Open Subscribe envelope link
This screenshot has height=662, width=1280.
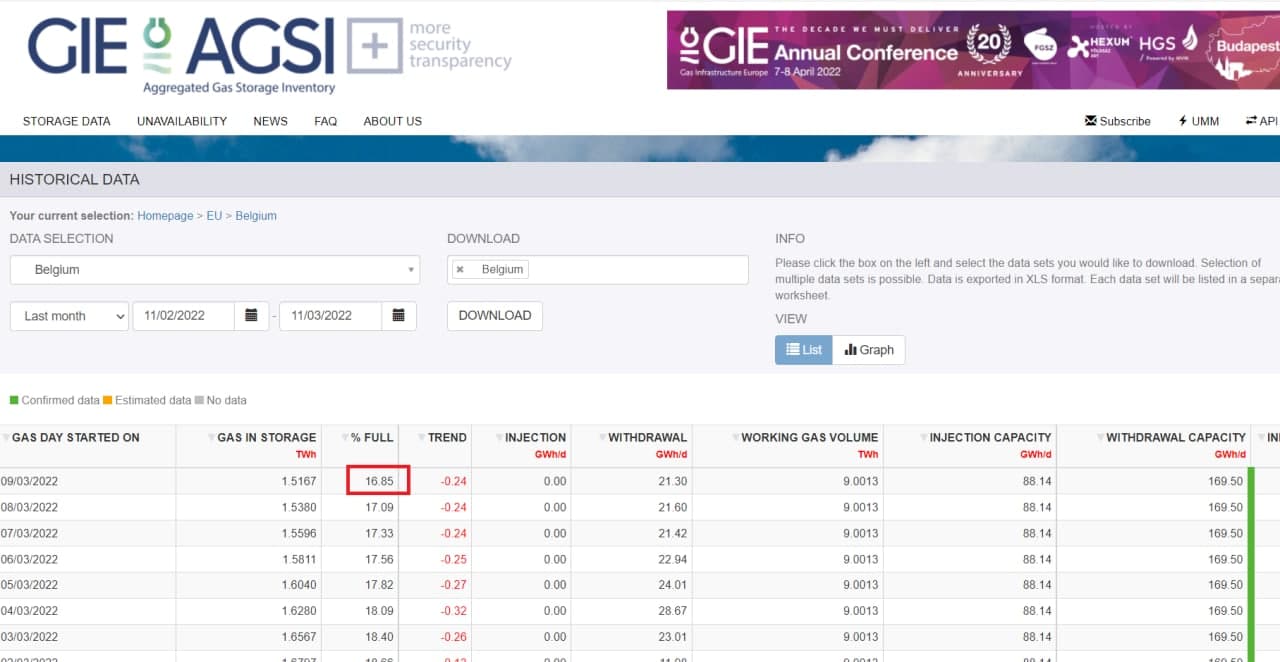tap(1117, 121)
